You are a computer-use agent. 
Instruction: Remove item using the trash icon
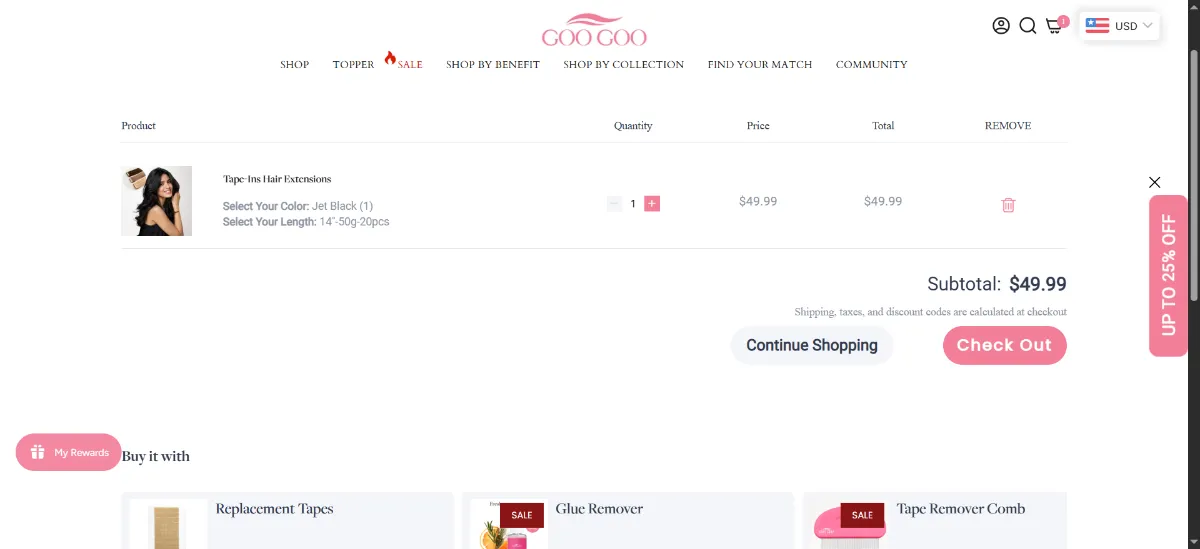tap(1008, 205)
